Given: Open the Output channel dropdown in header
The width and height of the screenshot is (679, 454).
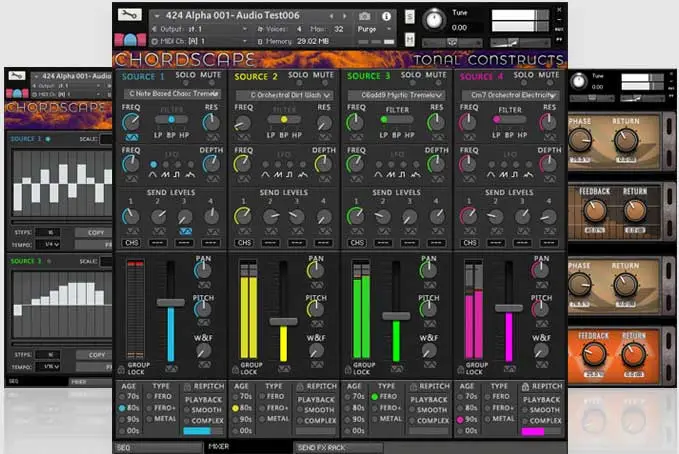Looking at the screenshot, I should pos(199,29).
